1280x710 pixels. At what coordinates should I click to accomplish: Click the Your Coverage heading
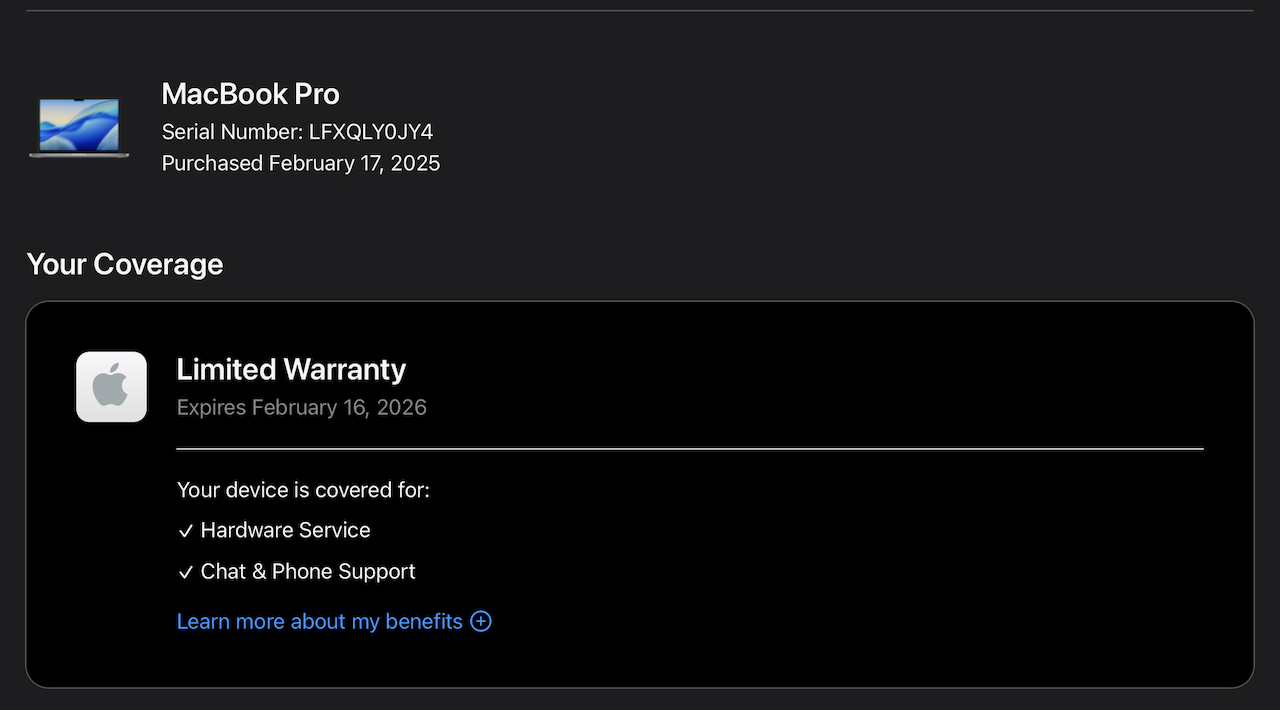point(125,264)
